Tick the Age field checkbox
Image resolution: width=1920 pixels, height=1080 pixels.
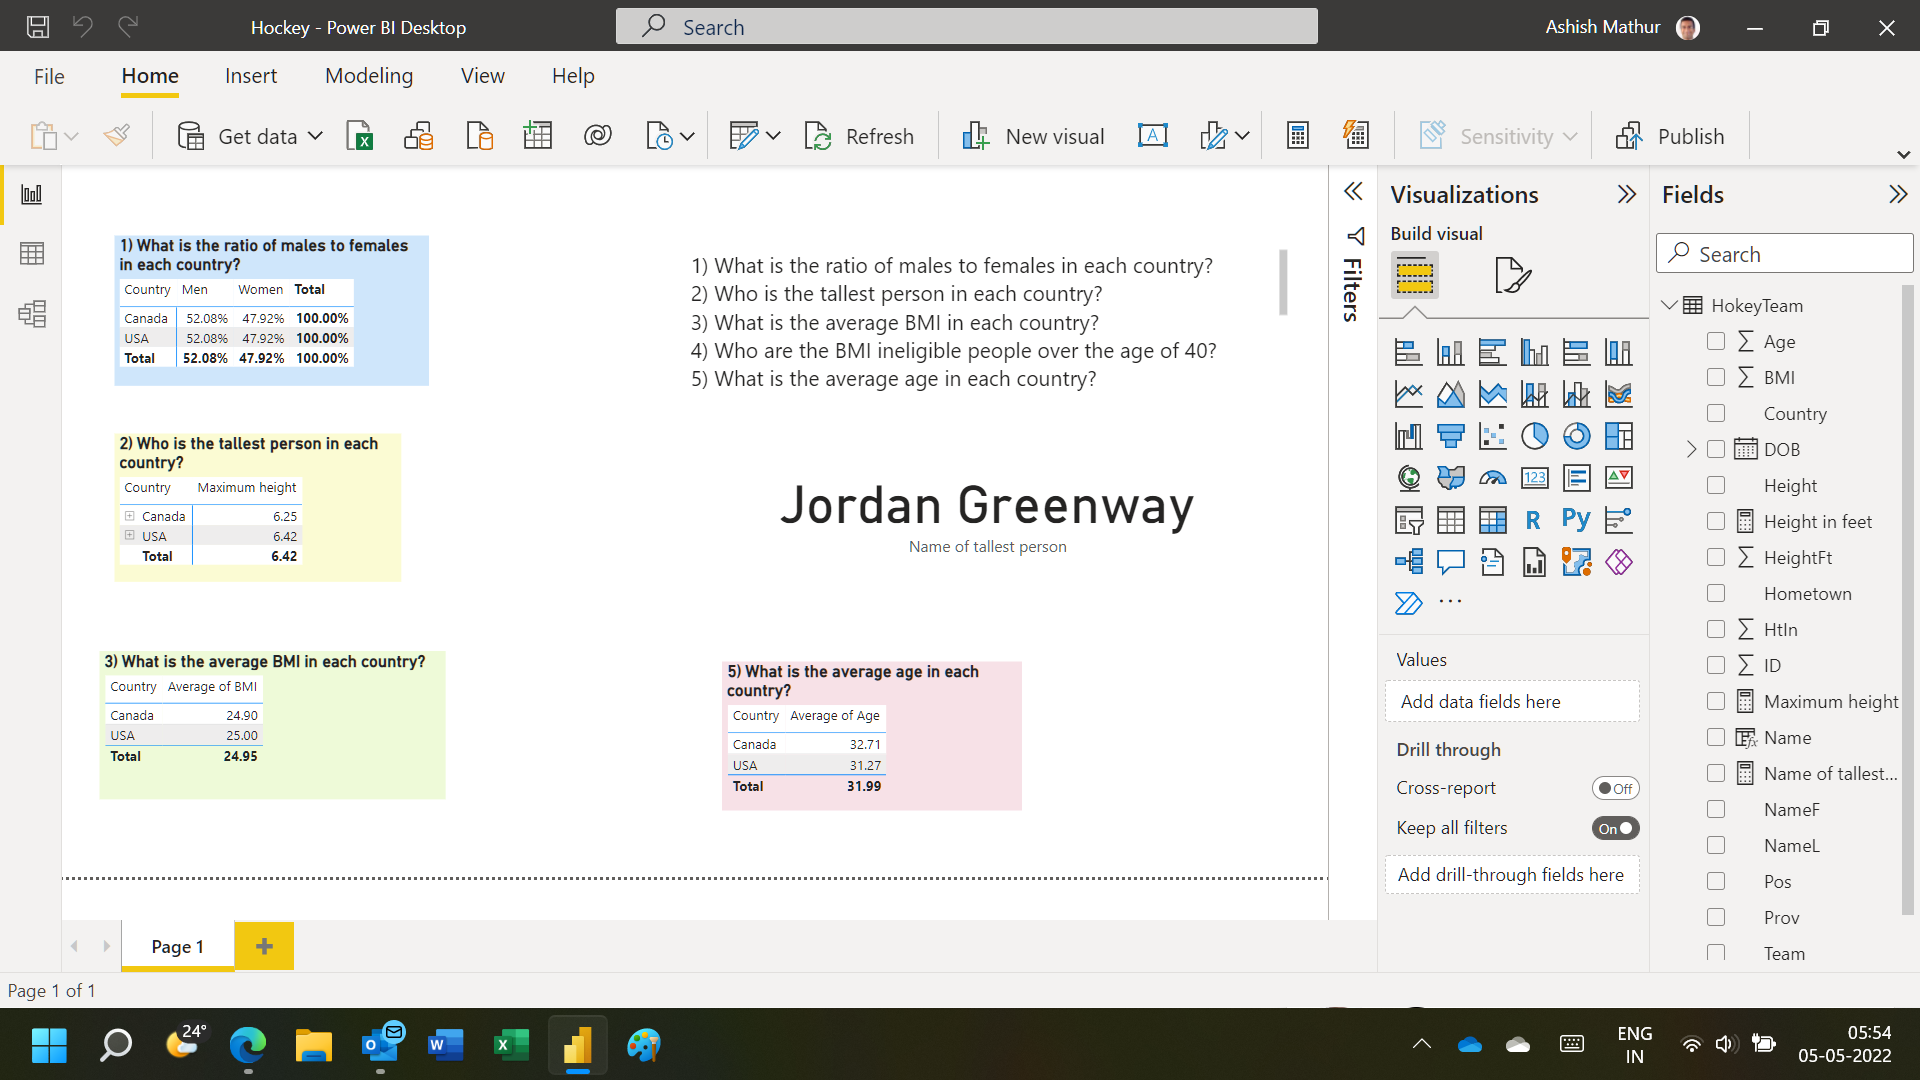pyautogui.click(x=1716, y=341)
